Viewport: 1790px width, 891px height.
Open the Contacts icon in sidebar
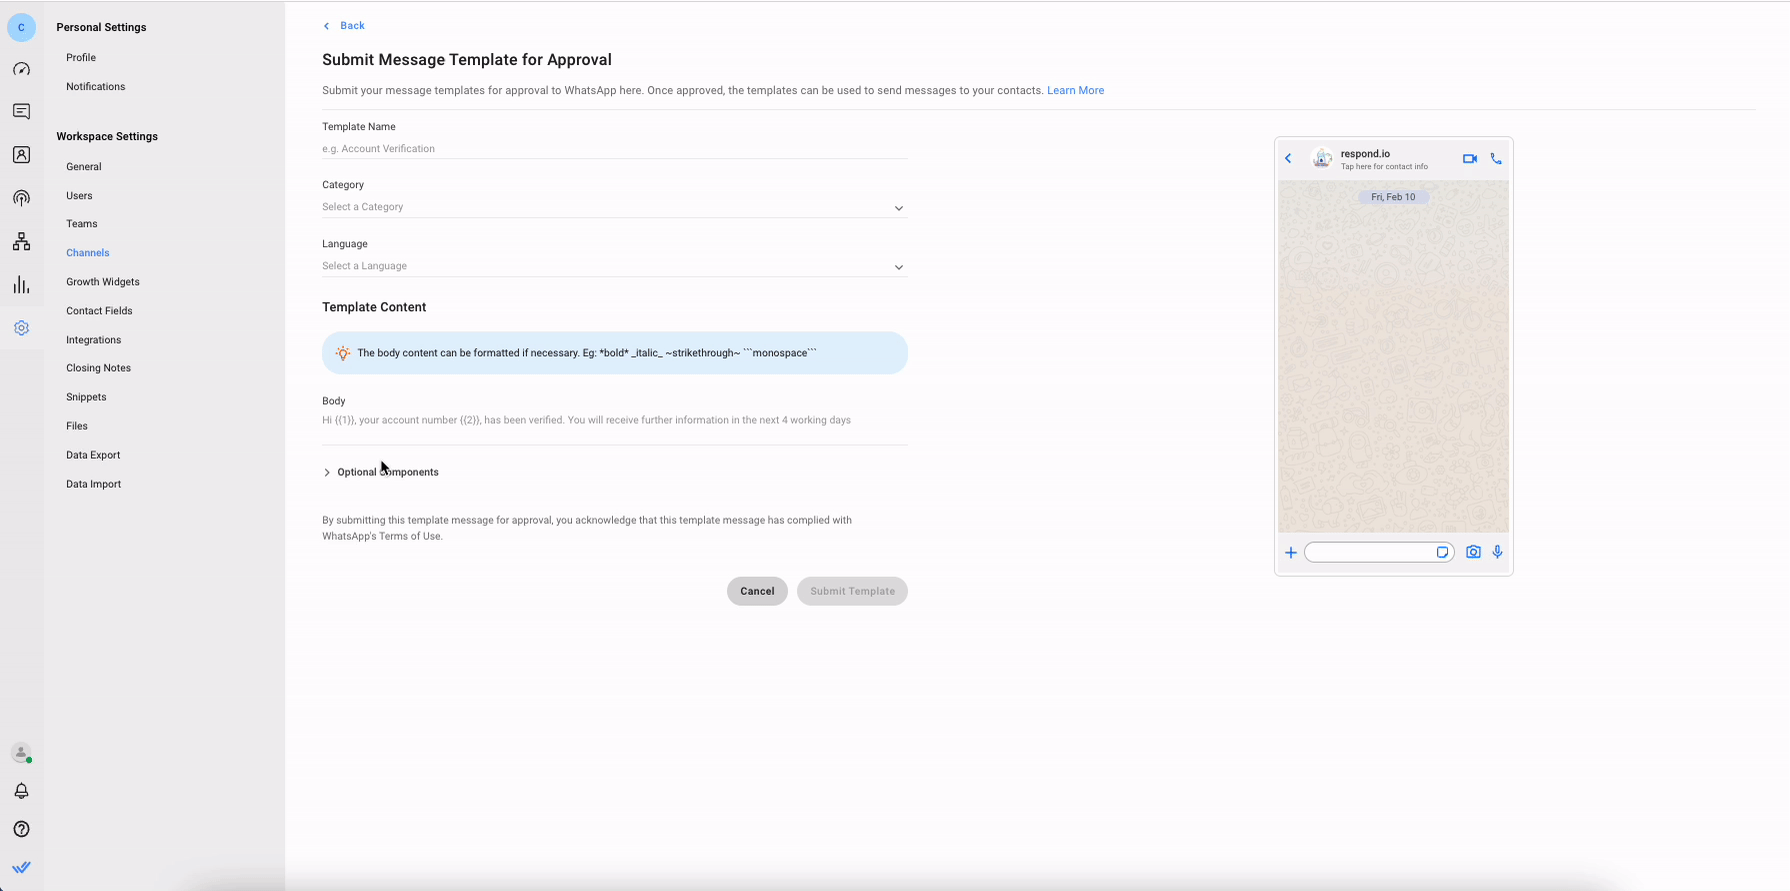coord(21,155)
